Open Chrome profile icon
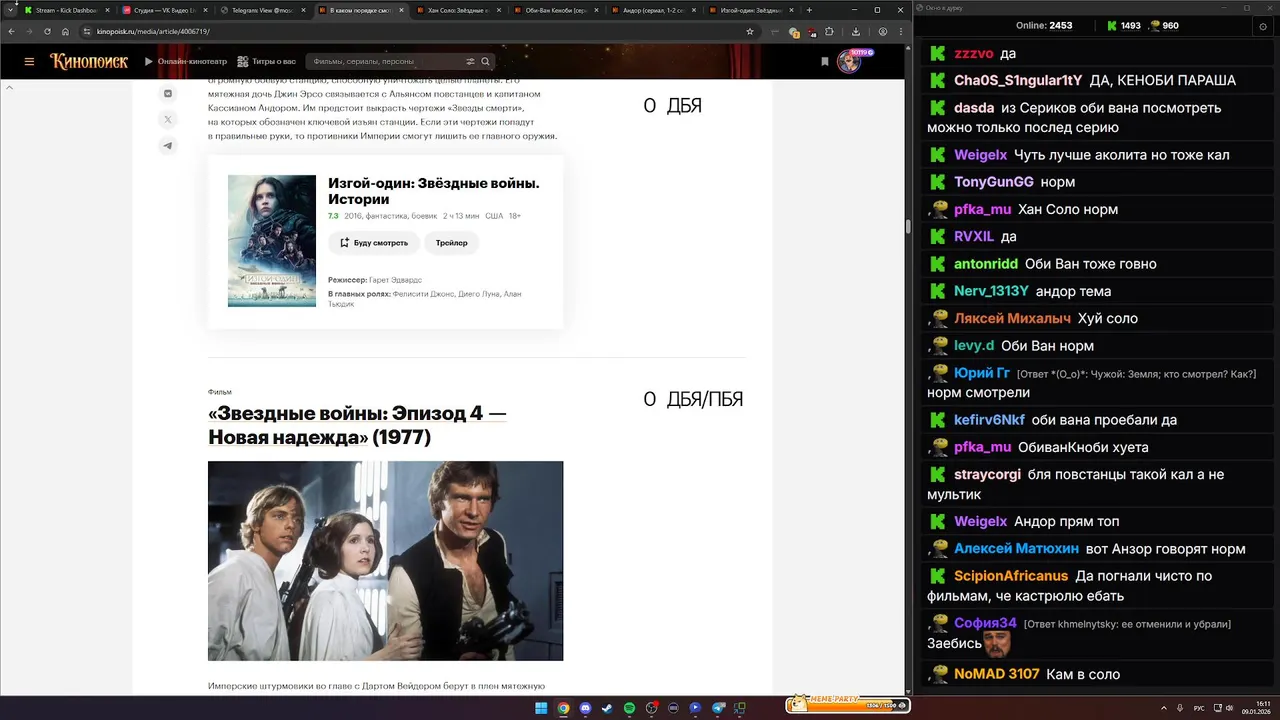 point(882,31)
